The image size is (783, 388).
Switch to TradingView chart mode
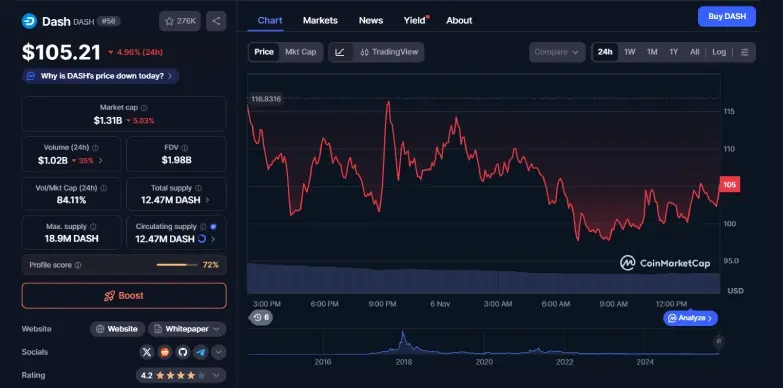[x=389, y=52]
